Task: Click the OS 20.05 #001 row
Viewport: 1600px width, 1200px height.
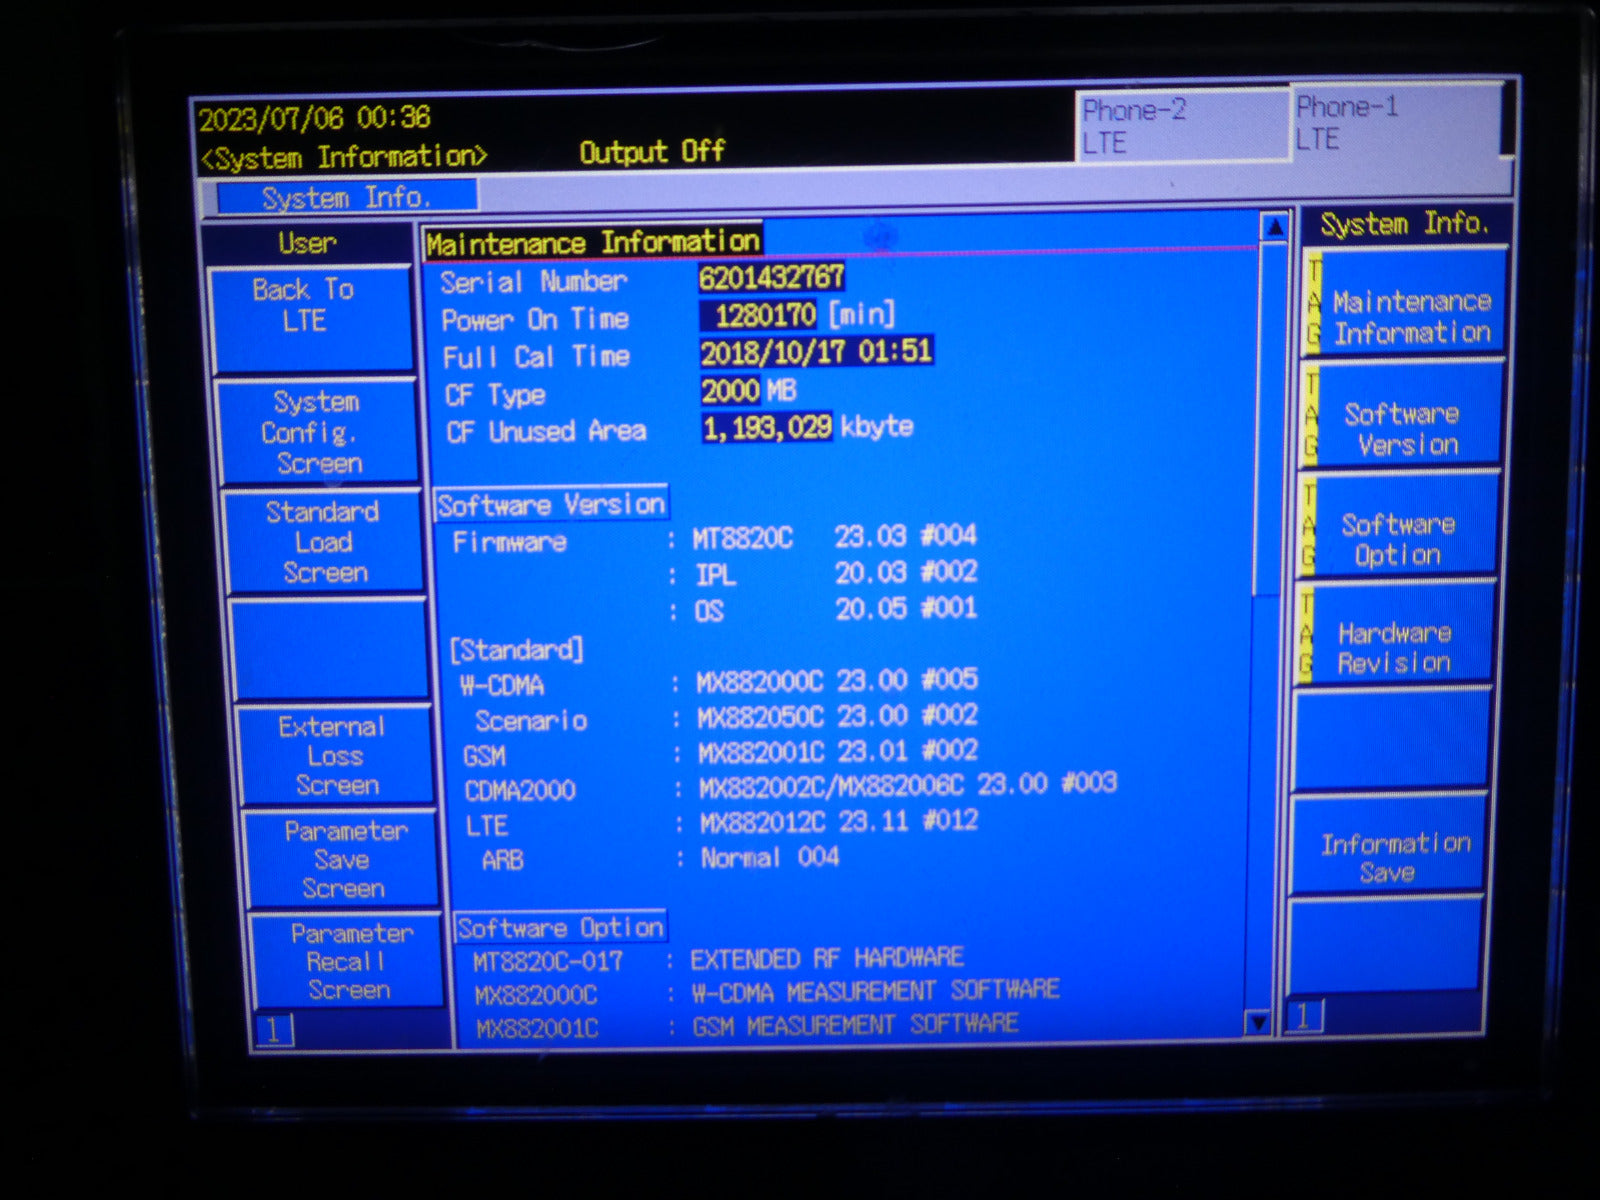Action: pos(822,609)
